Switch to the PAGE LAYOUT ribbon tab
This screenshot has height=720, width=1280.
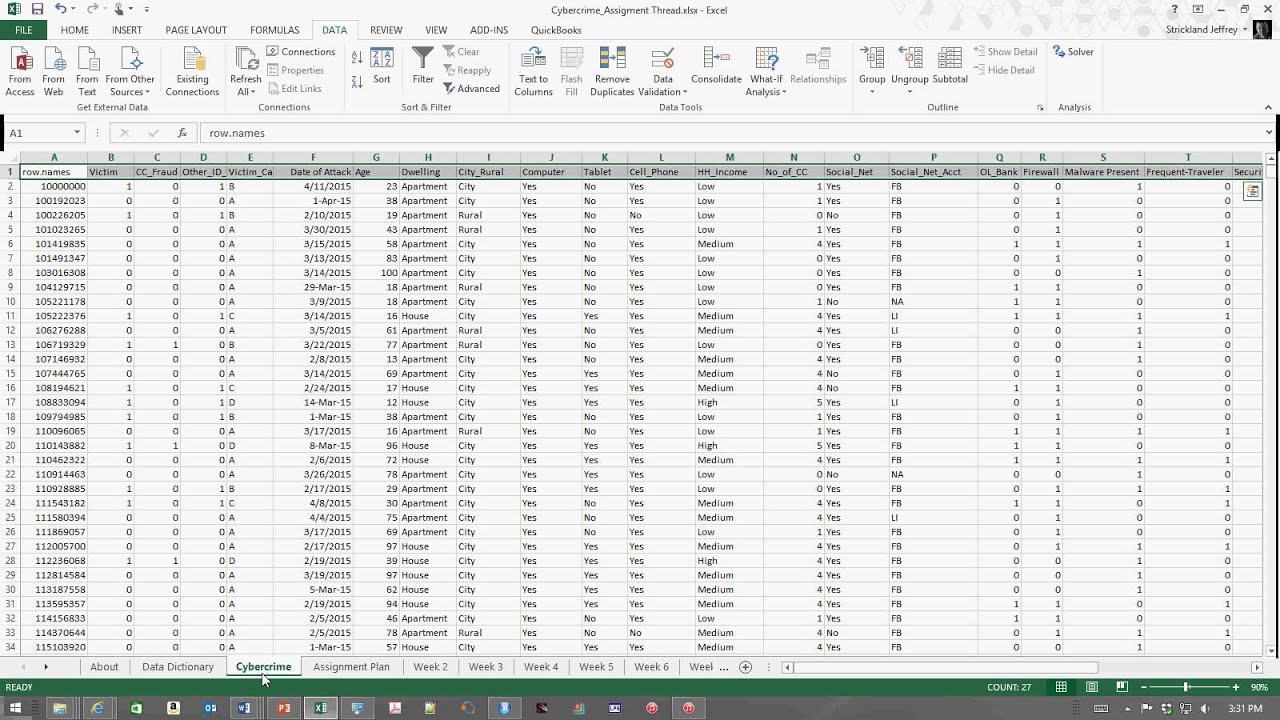pos(196,30)
